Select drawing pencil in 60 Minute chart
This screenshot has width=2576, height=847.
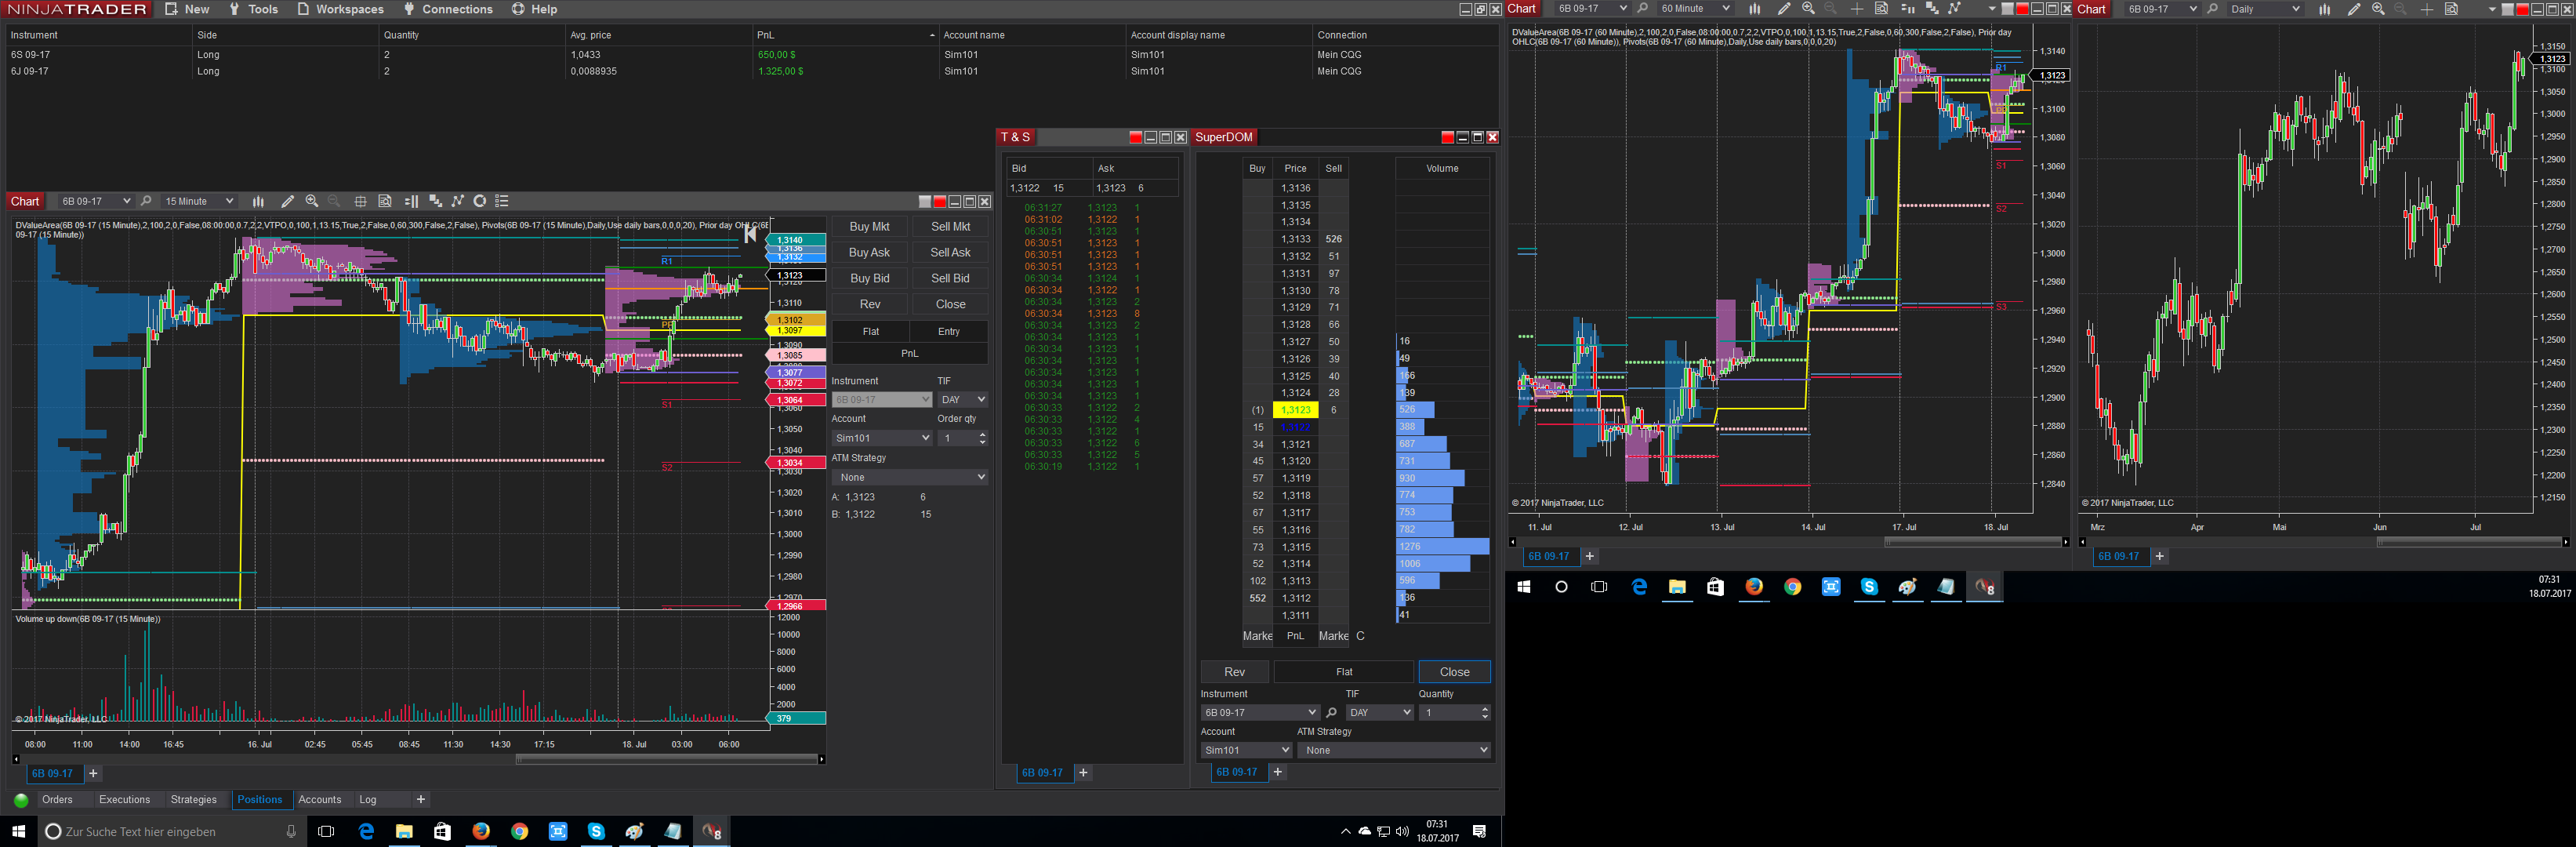(1784, 9)
